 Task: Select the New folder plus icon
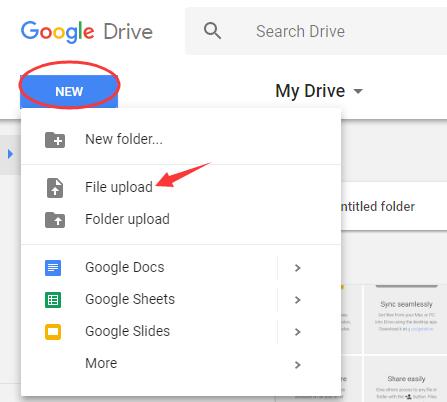pos(55,140)
